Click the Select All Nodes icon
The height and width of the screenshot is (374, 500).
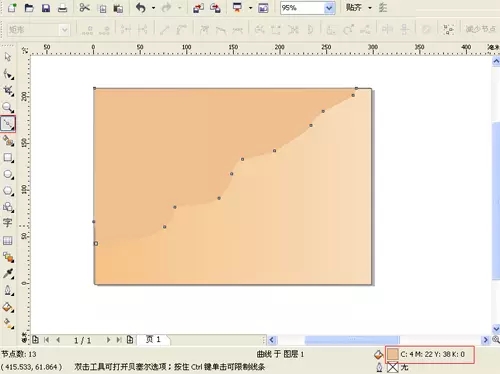[x=448, y=30]
